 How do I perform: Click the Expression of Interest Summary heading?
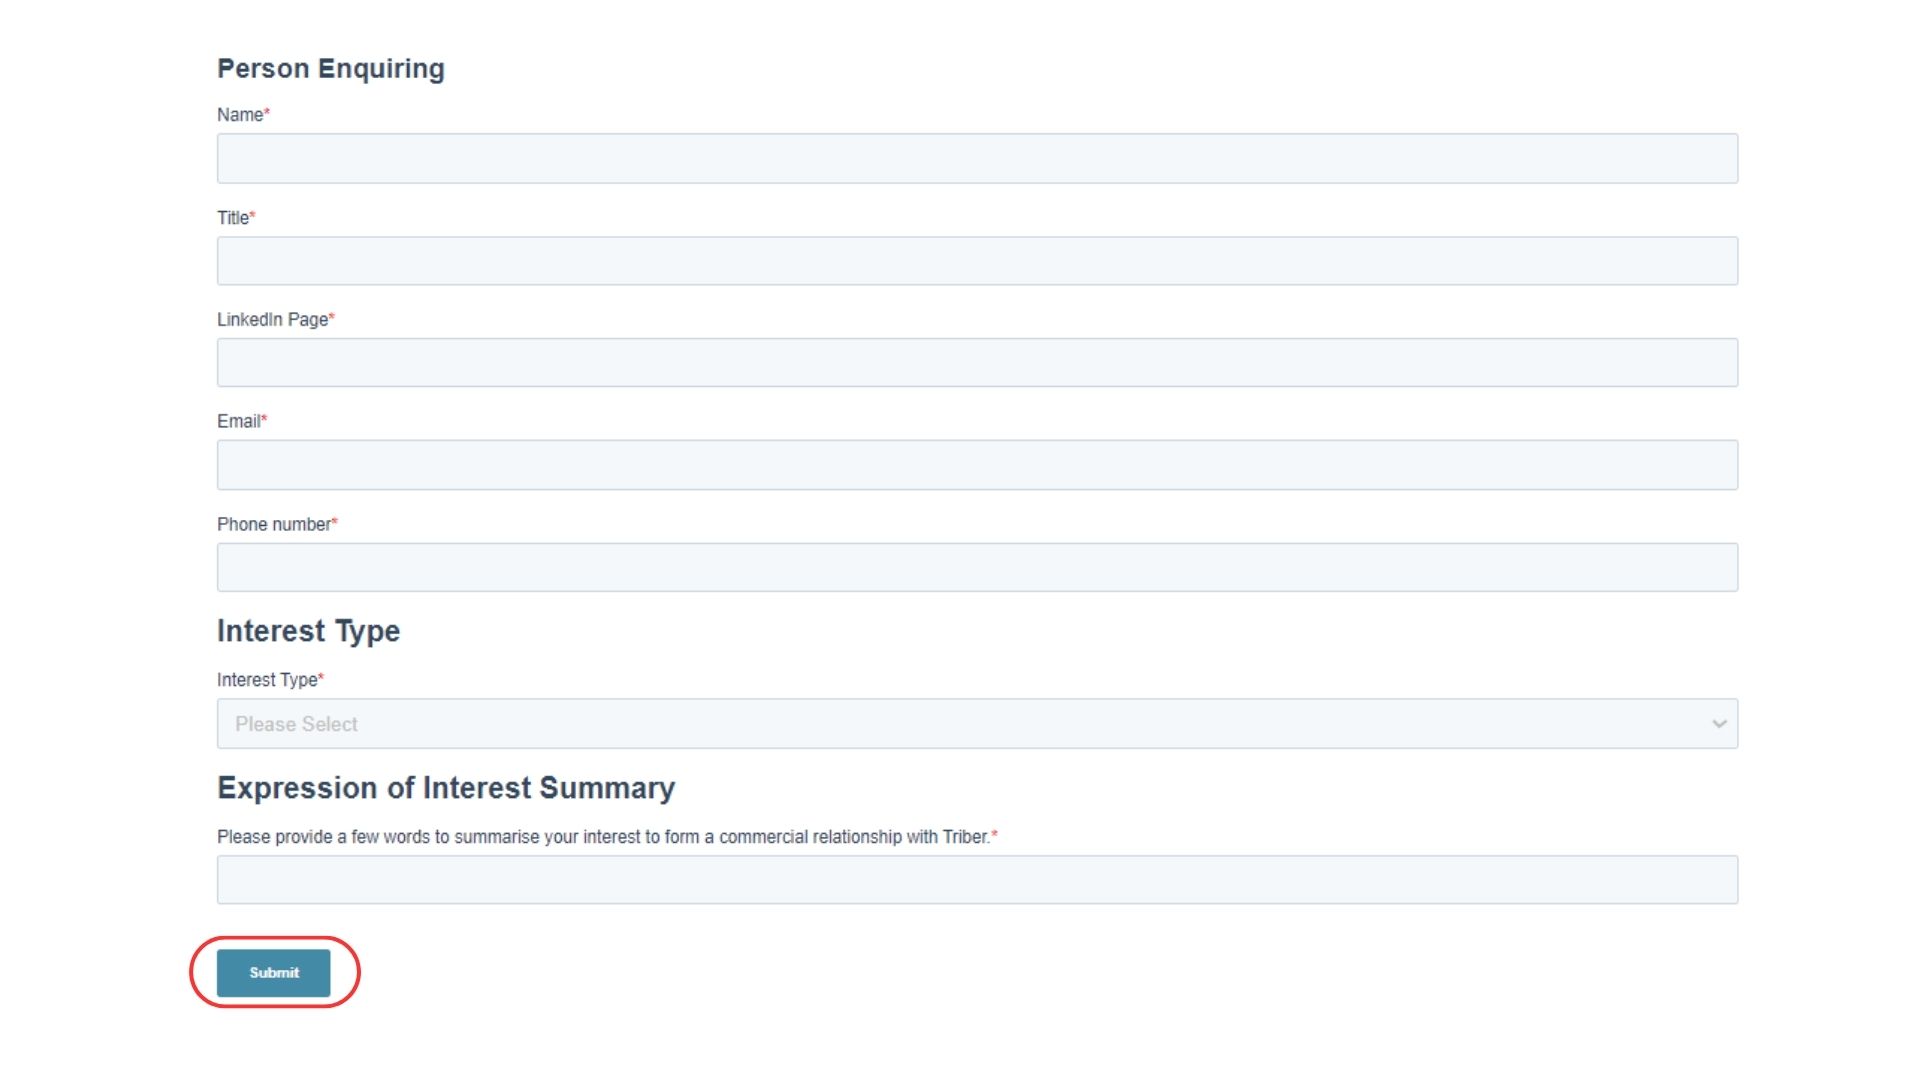446,788
